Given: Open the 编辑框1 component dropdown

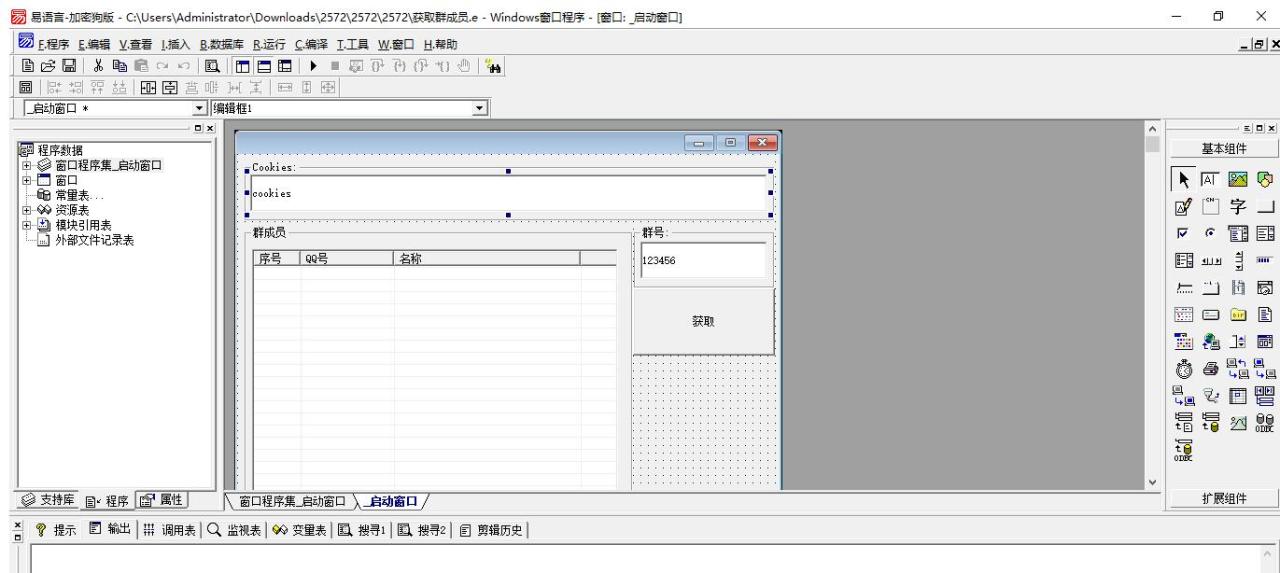Looking at the screenshot, I should (481, 107).
